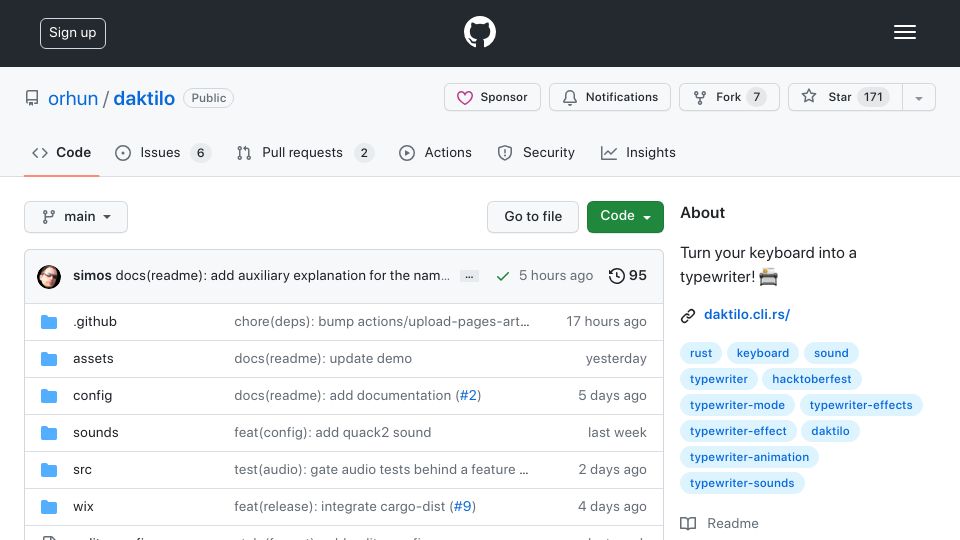Expand the commit message ellipsis button
This screenshot has height=540, width=960.
[x=469, y=277]
